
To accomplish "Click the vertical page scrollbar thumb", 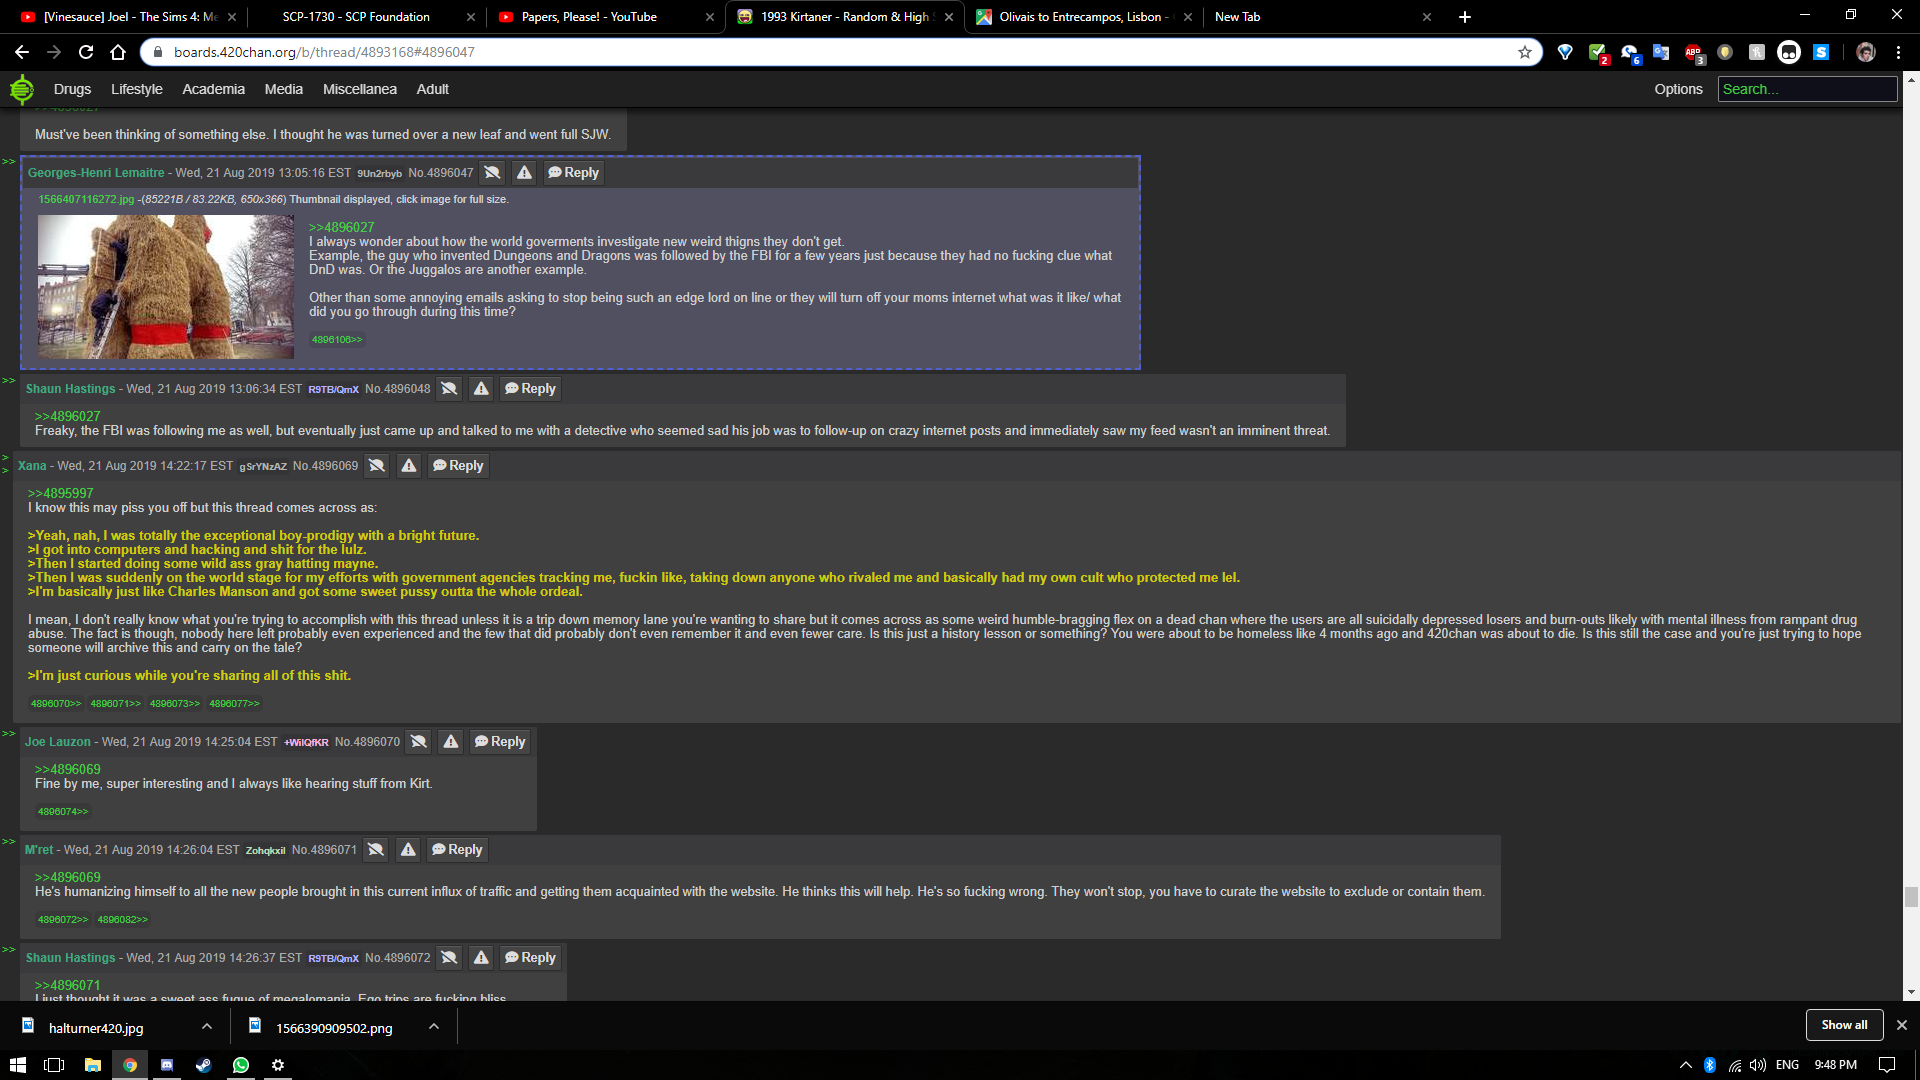I will 1911,896.
